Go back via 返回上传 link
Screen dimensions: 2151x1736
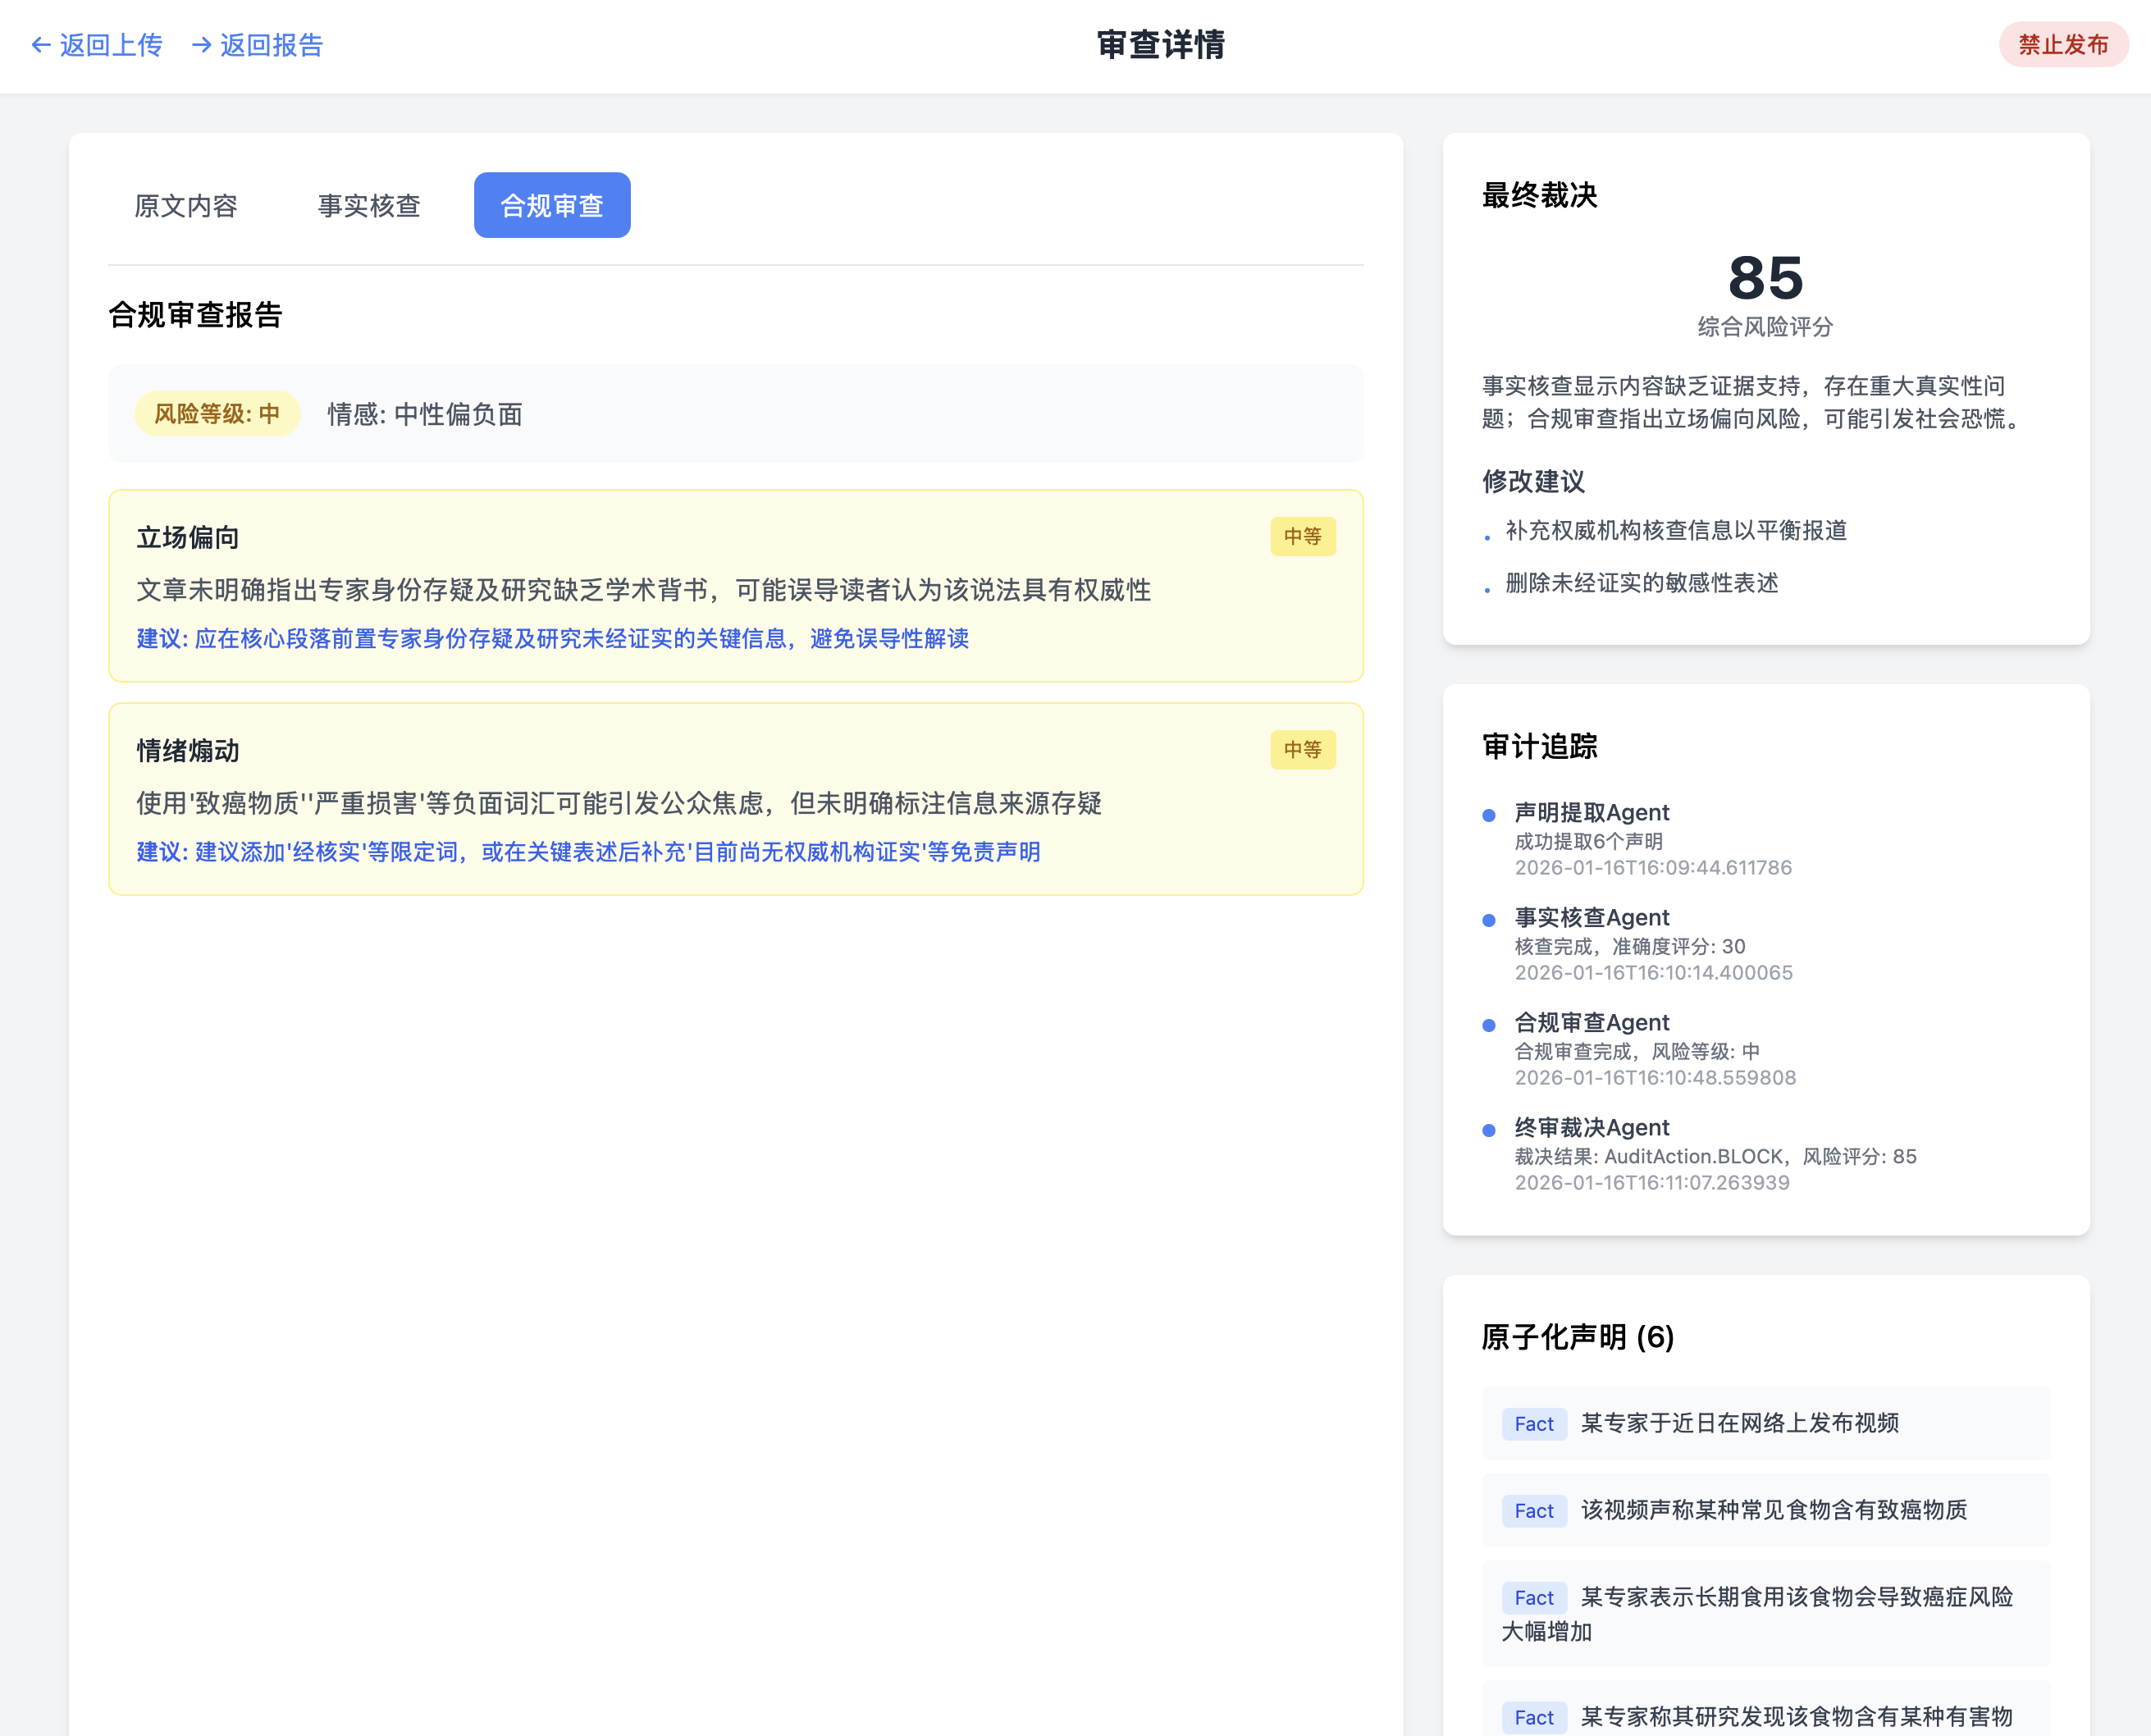pos(110,45)
